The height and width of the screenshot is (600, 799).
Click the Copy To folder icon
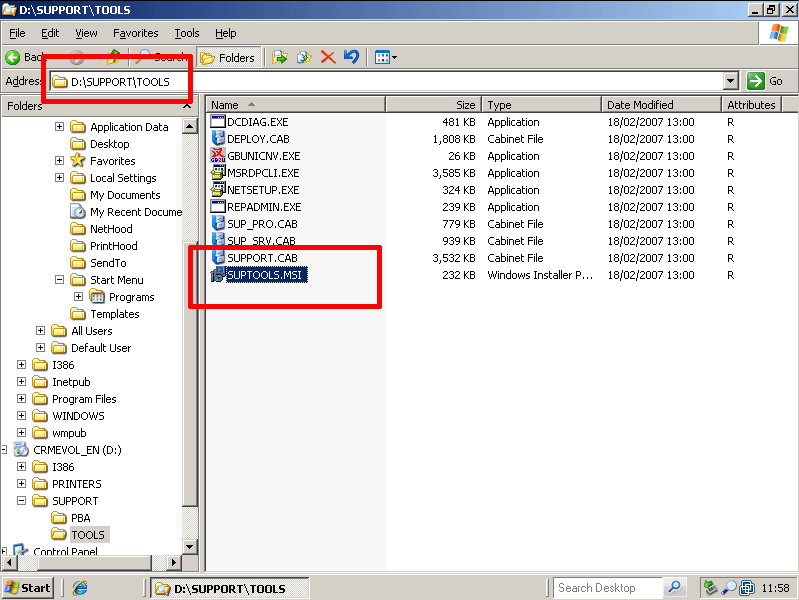tap(304, 57)
